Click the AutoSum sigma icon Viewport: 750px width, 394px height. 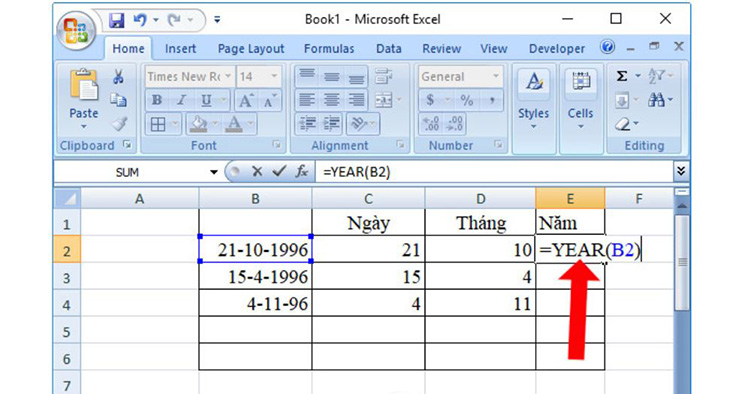622,76
